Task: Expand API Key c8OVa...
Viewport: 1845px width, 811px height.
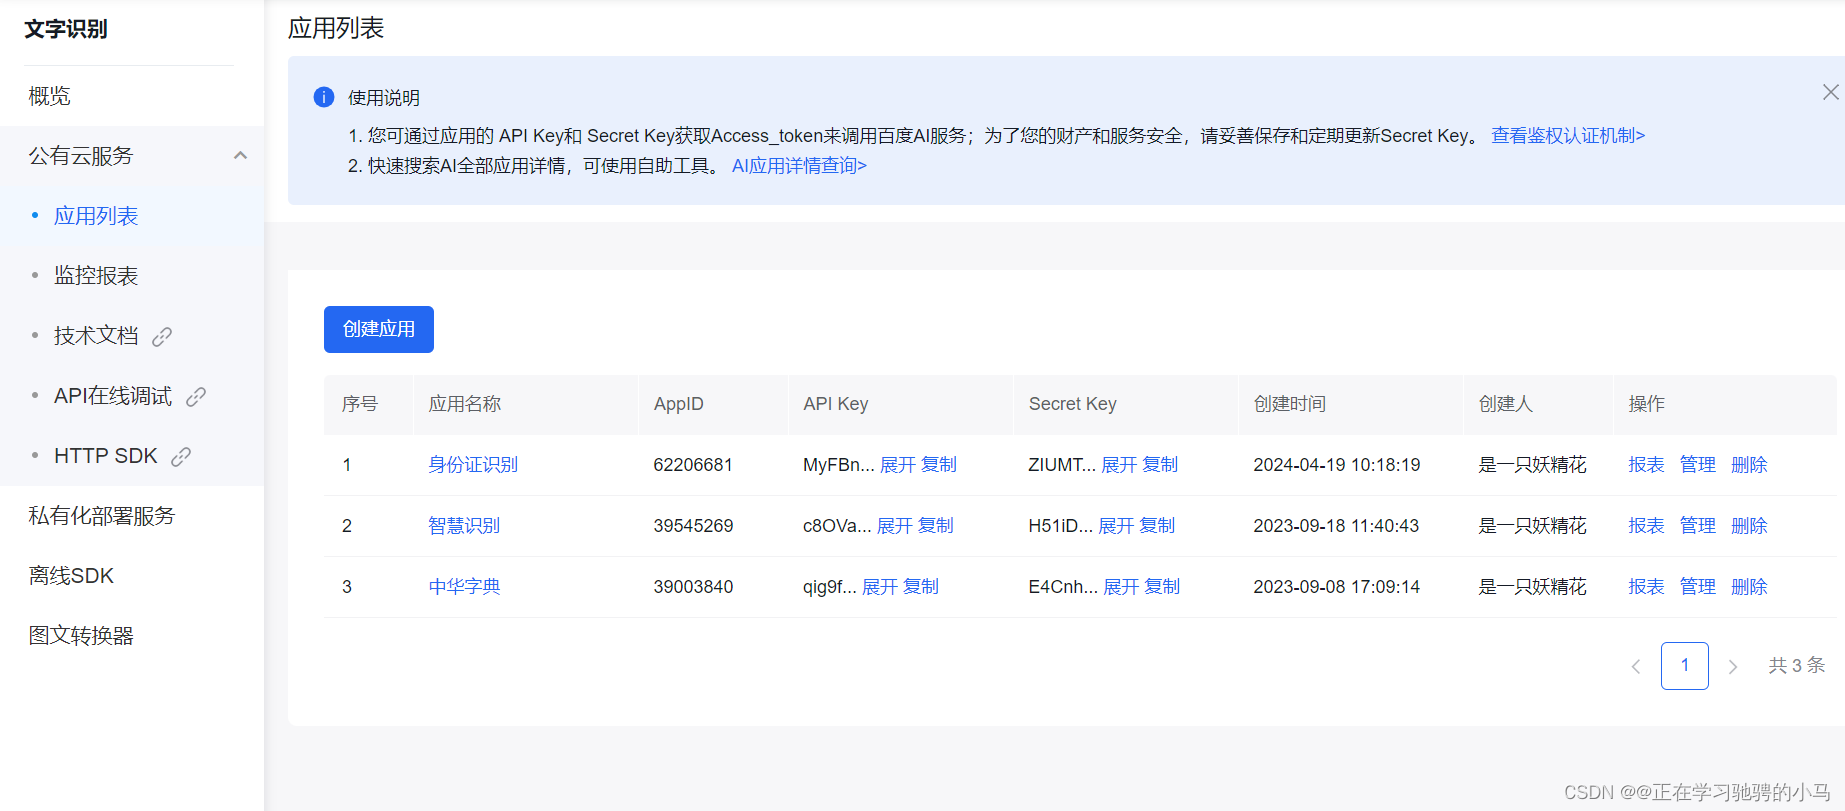Action: coord(895,526)
